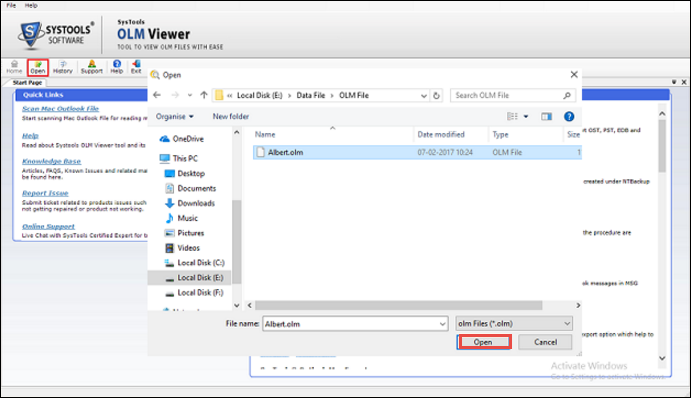Click the forward arrow in Open dialog
691x398 pixels.
pyautogui.click(x=175, y=95)
